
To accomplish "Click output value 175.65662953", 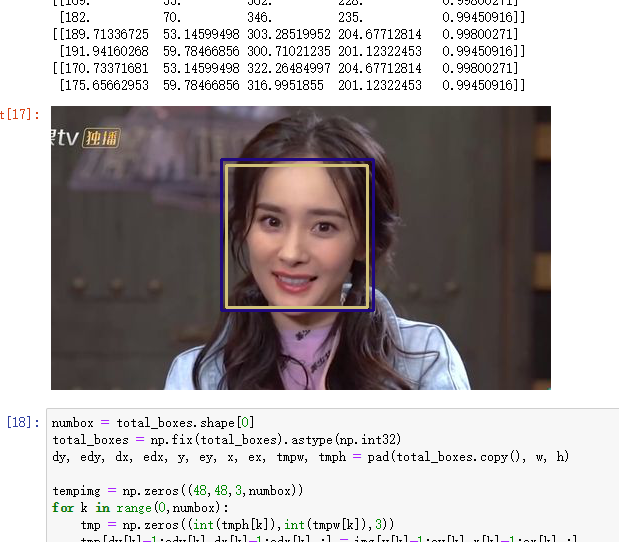I will [x=107, y=85].
